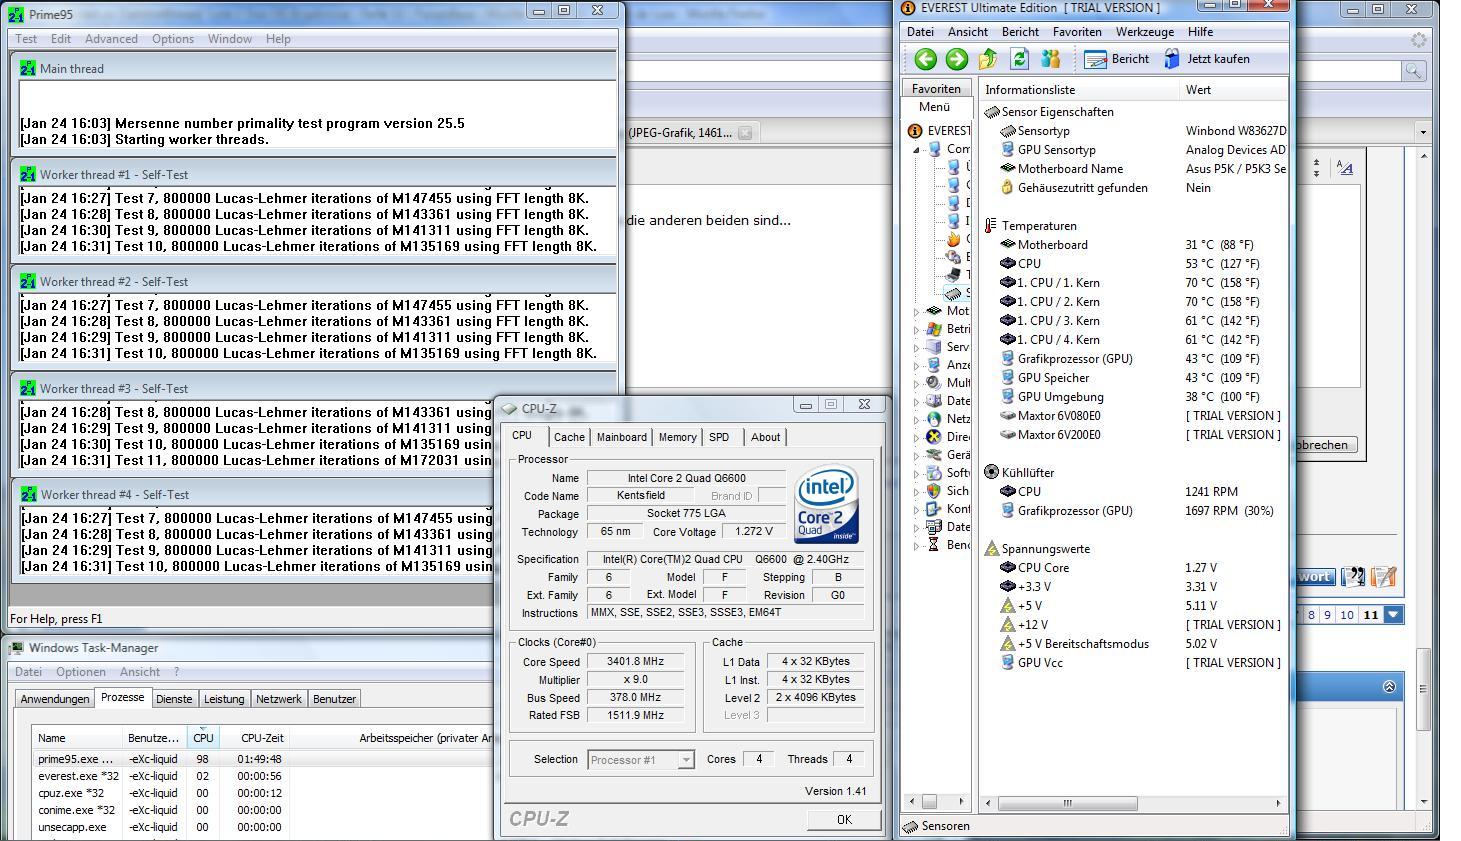Sort EVEREST list by Wert column header
This screenshot has width=1461, height=841.
click(x=1232, y=90)
